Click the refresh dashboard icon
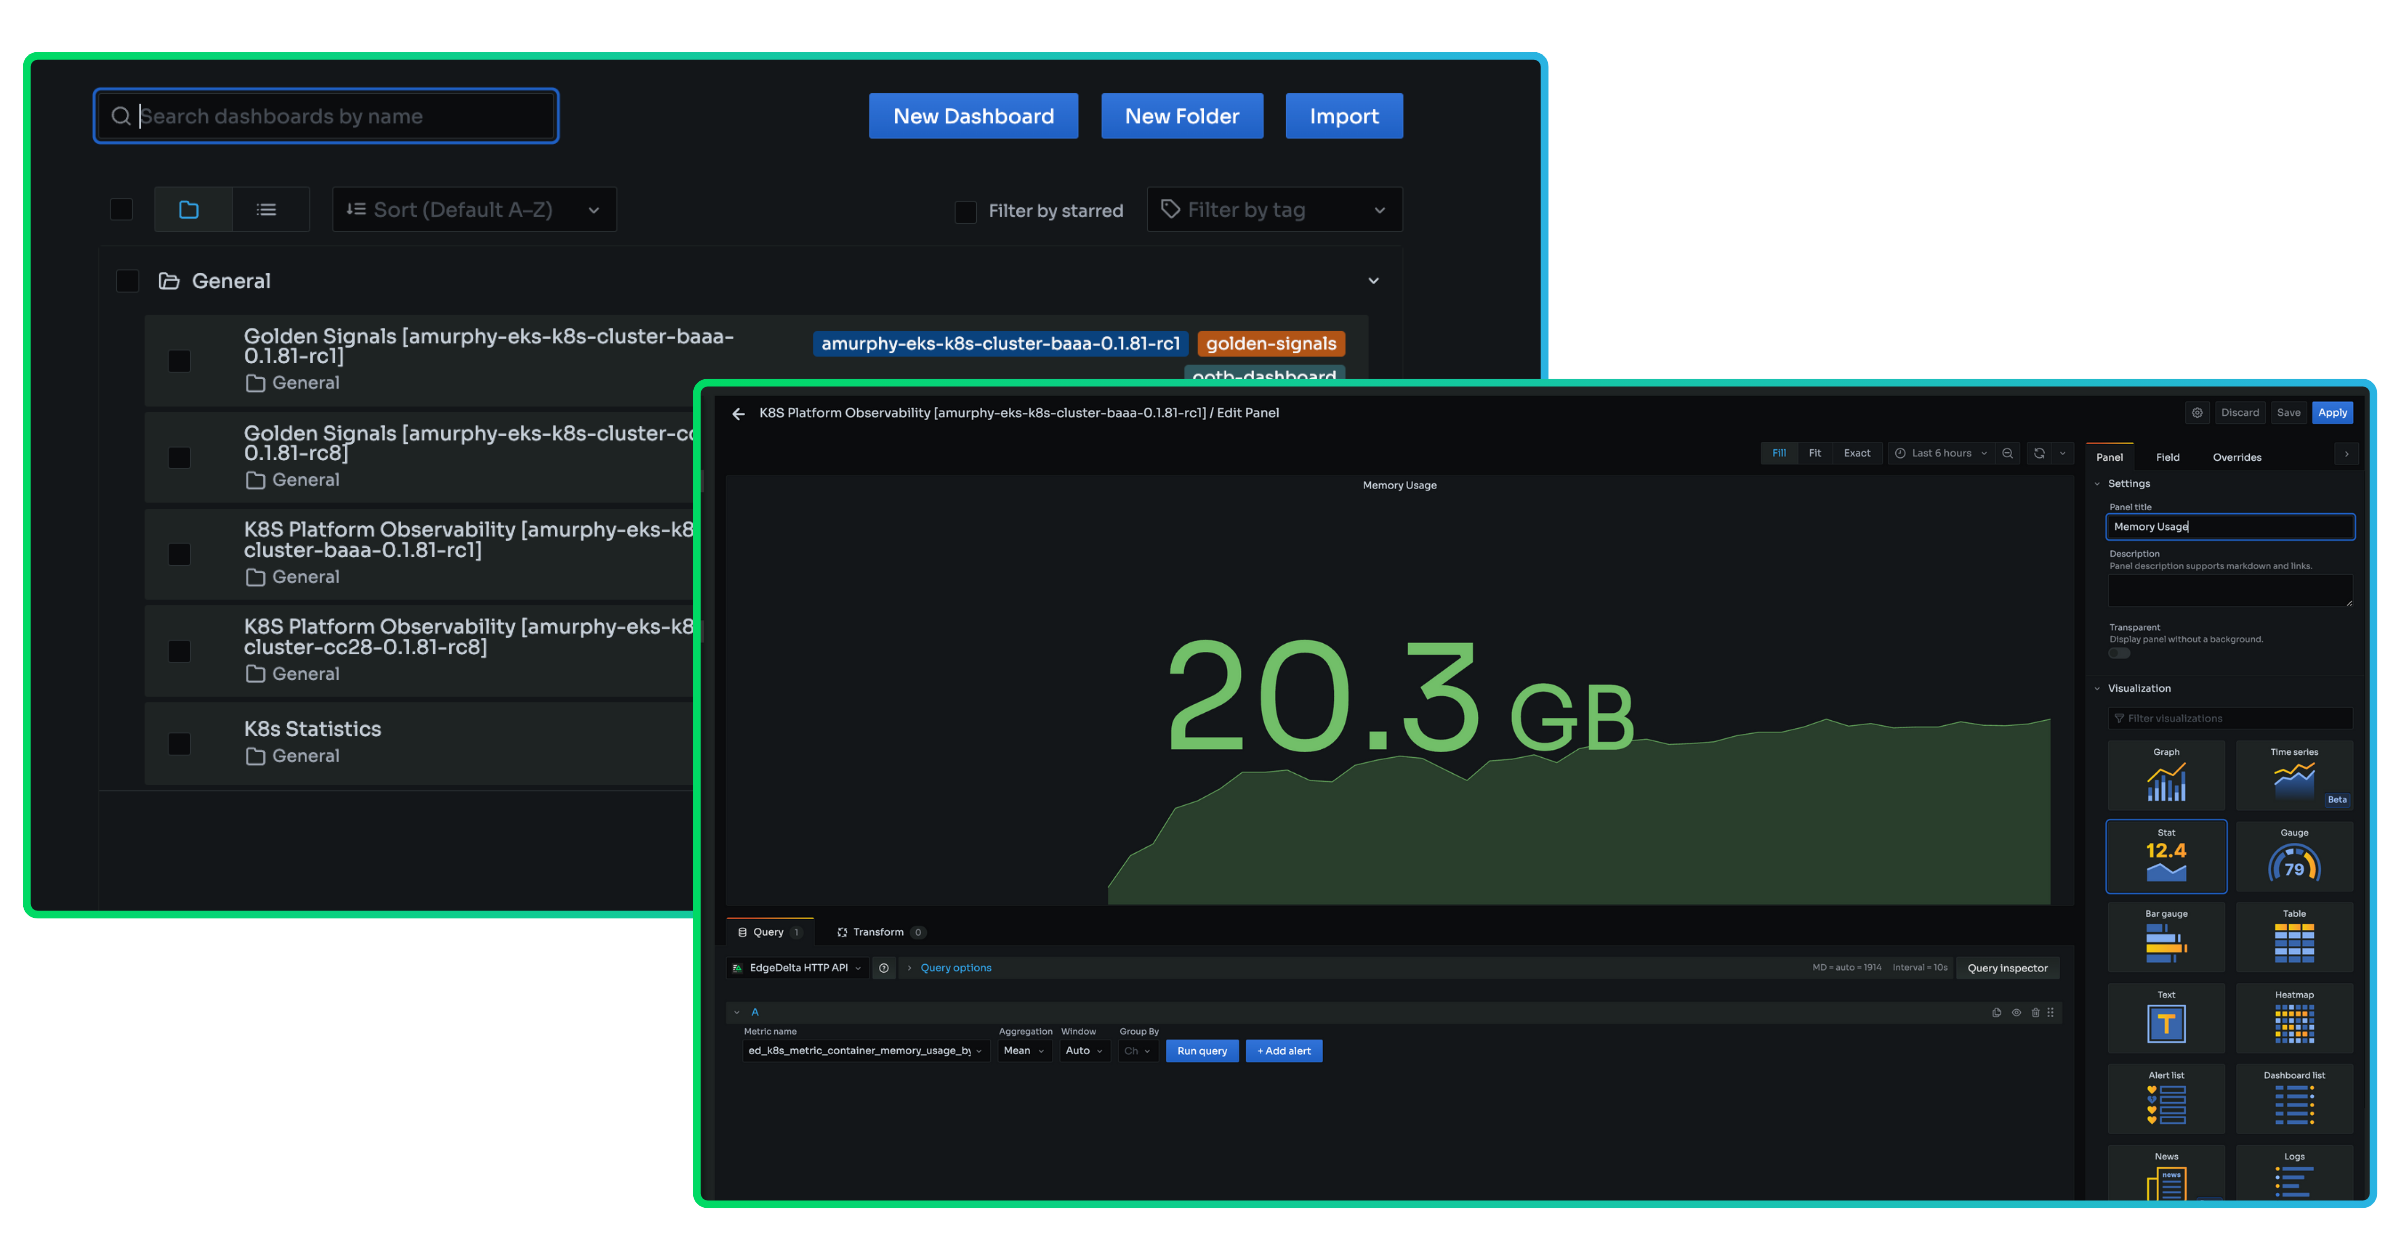 pos(2039,454)
